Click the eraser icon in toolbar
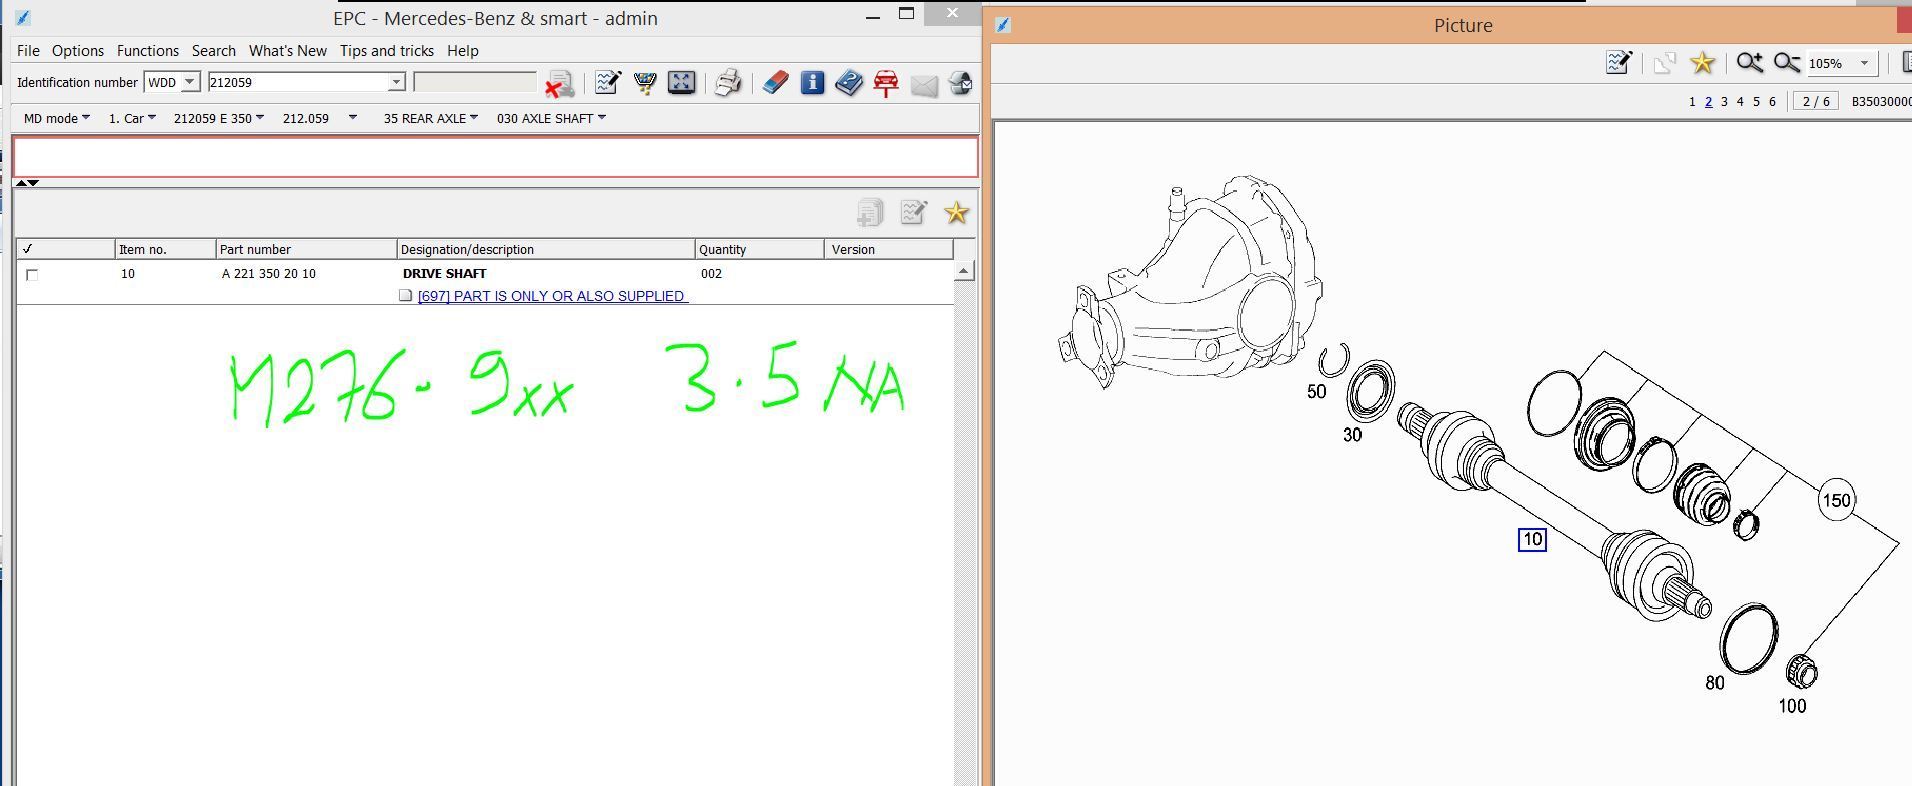Viewport: 1912px width, 786px height. click(775, 83)
